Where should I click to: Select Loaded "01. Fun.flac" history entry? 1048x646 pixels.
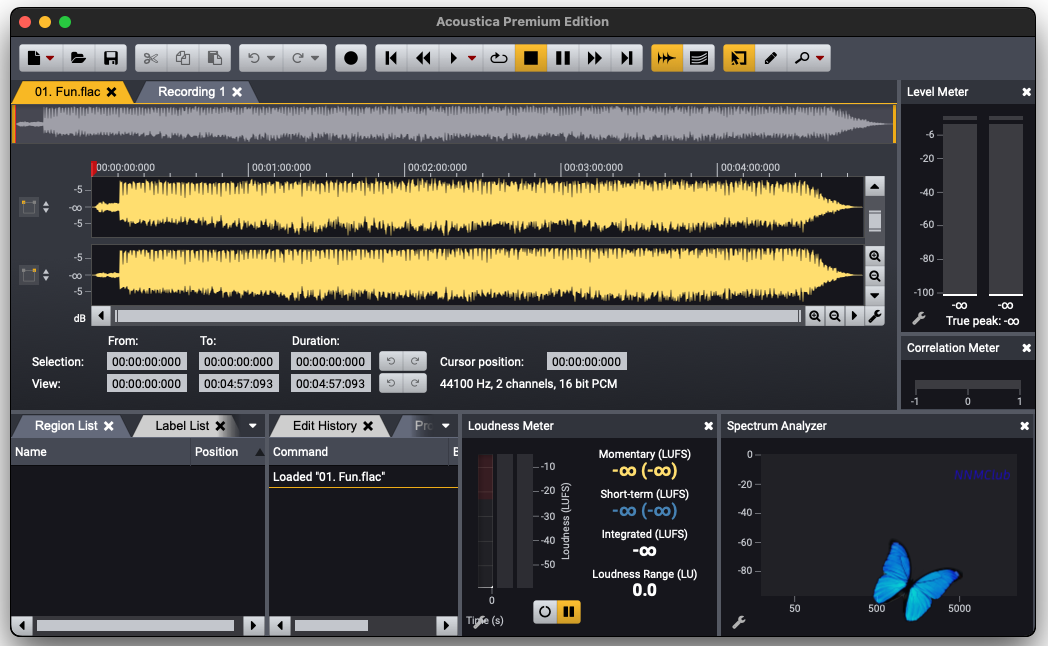tap(363, 476)
